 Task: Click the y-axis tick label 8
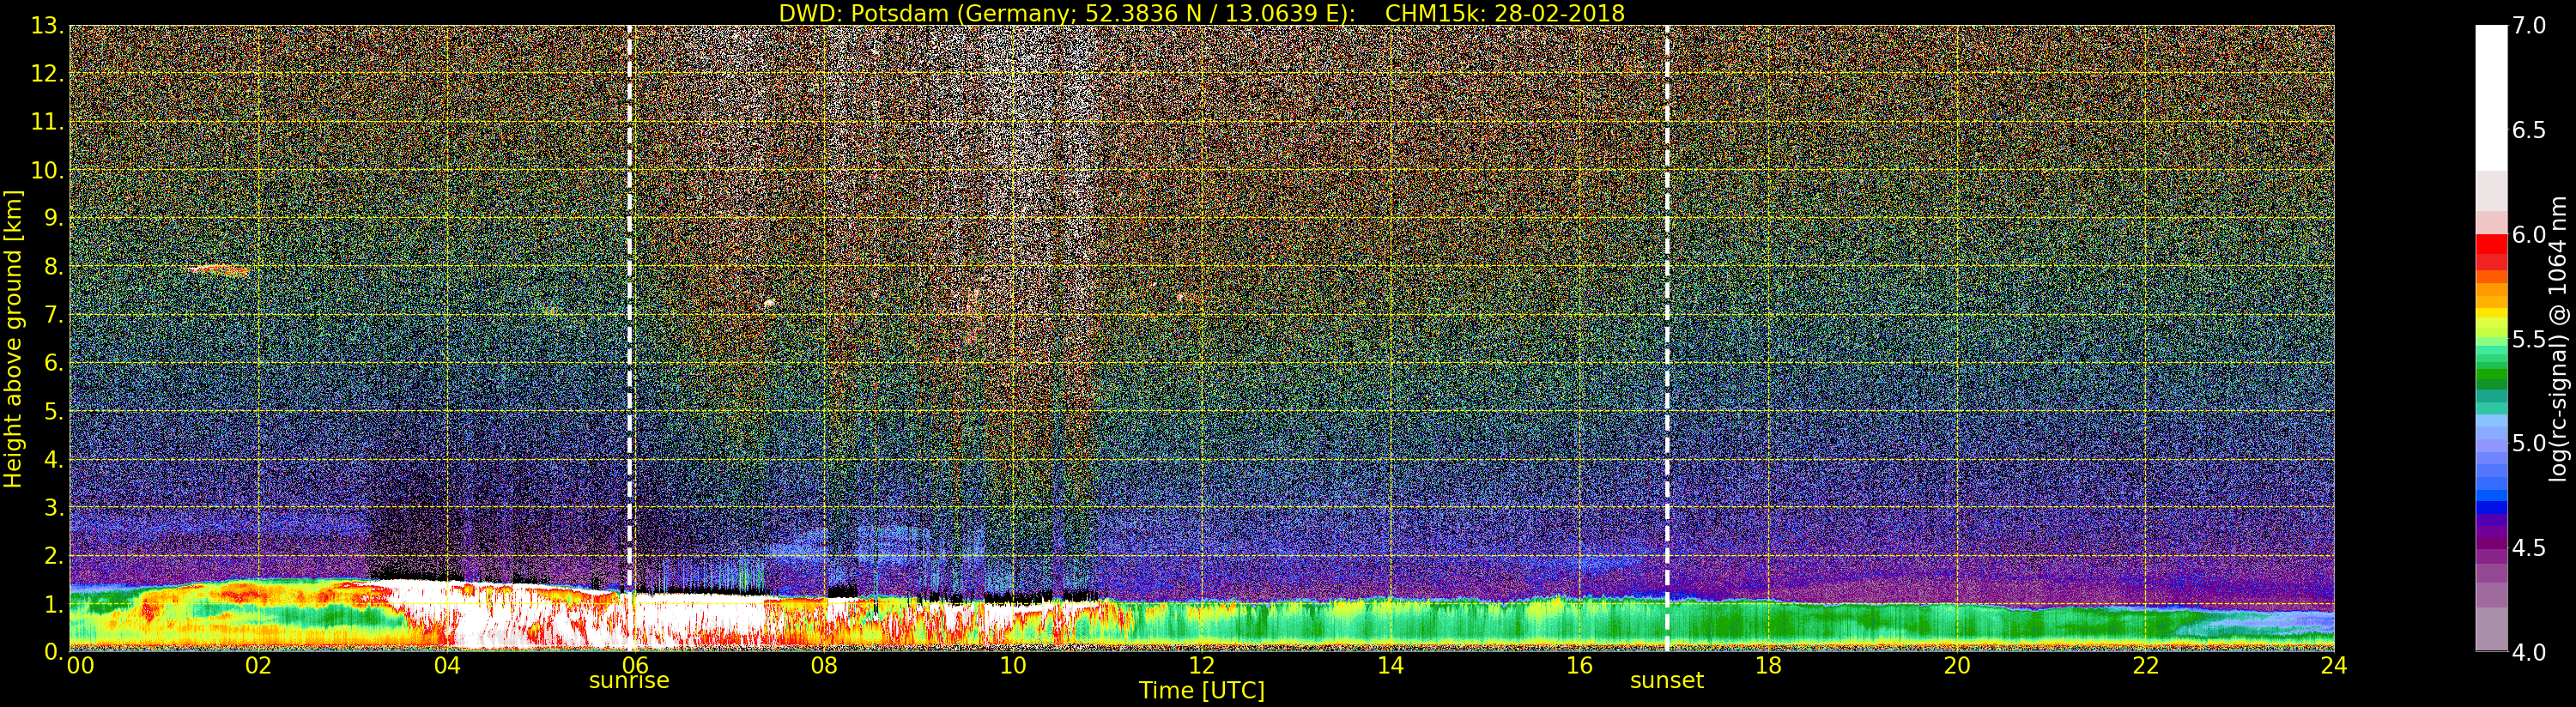coord(54,267)
